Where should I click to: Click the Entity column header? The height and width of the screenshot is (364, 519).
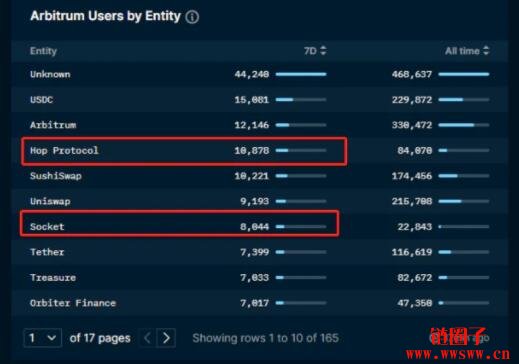[43, 51]
